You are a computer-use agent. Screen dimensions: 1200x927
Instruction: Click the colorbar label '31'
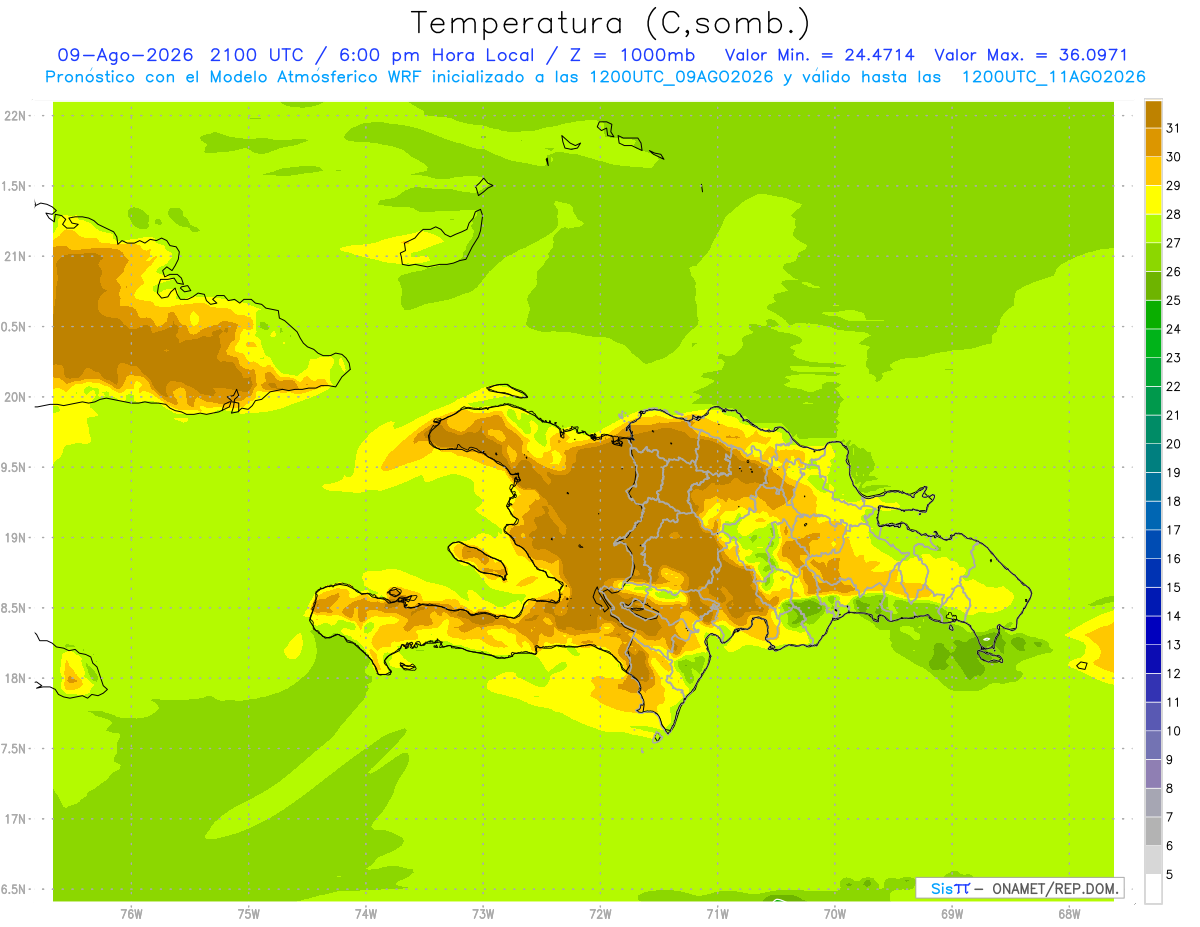point(1174,128)
